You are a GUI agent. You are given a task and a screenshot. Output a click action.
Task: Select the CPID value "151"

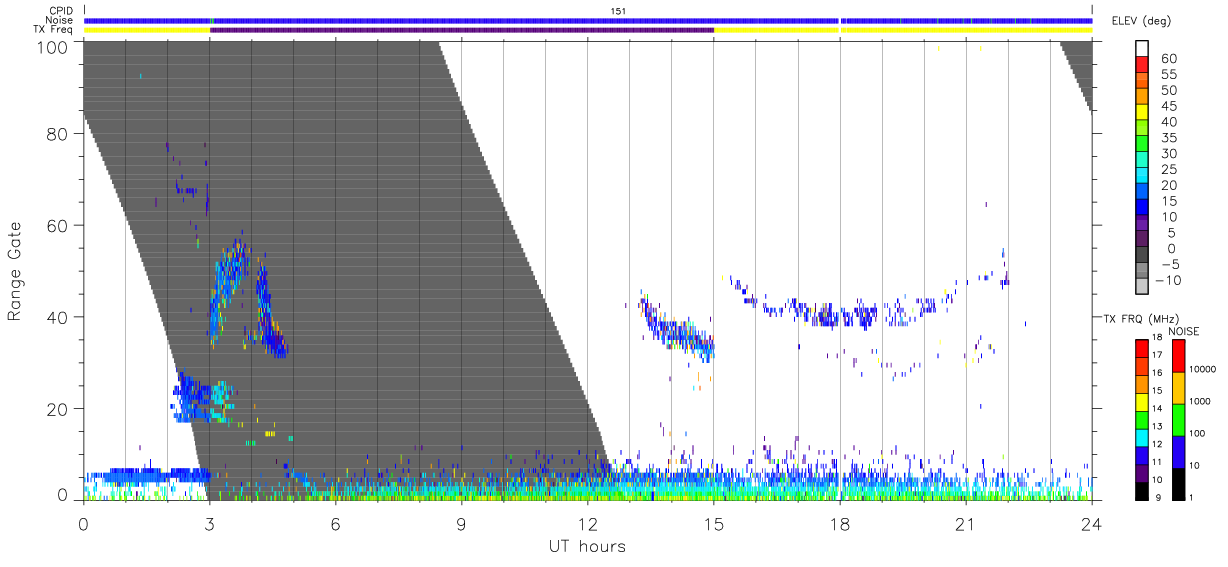tap(619, 11)
